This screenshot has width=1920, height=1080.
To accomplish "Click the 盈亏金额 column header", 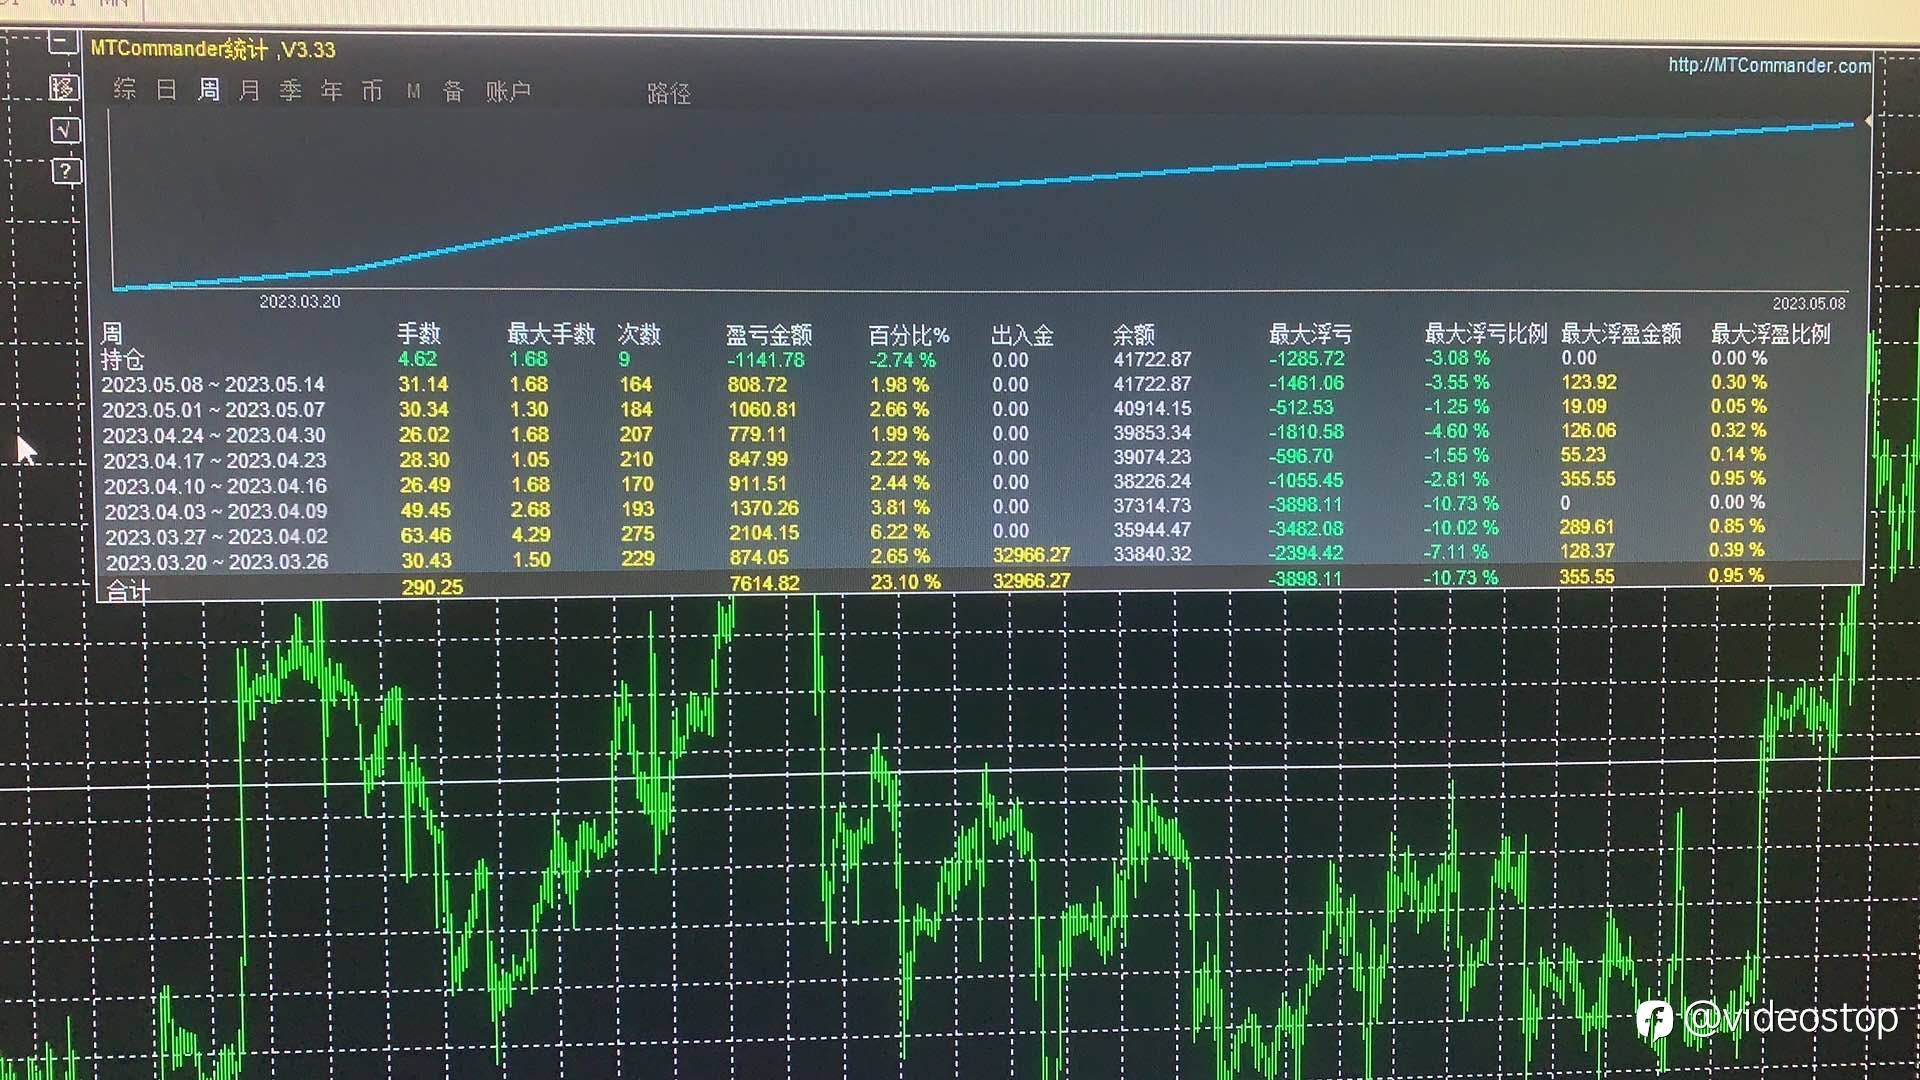I will pos(768,335).
